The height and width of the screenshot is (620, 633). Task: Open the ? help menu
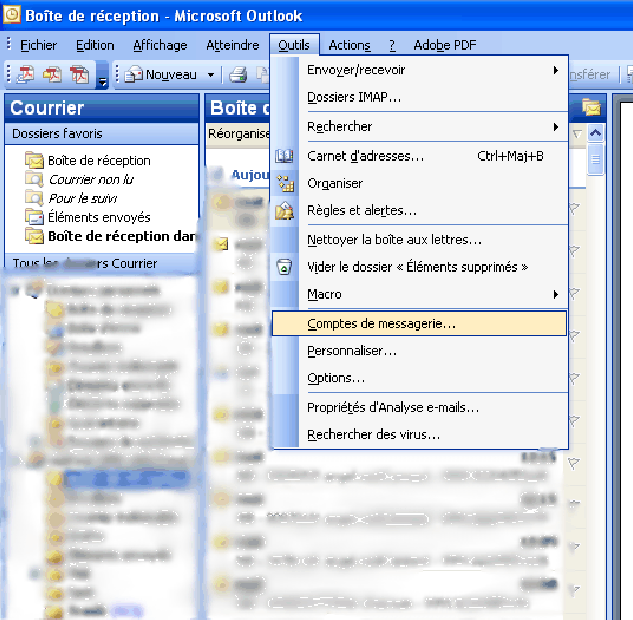(392, 45)
